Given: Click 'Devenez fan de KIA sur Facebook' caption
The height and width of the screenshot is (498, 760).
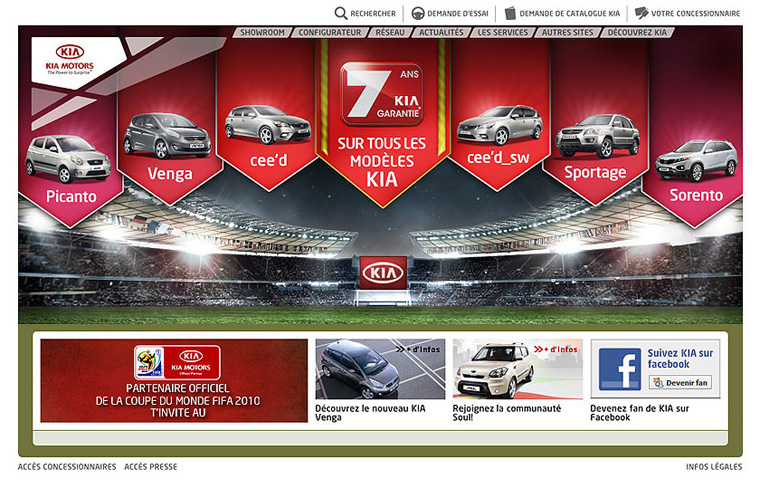Looking at the screenshot, I should pos(639,413).
